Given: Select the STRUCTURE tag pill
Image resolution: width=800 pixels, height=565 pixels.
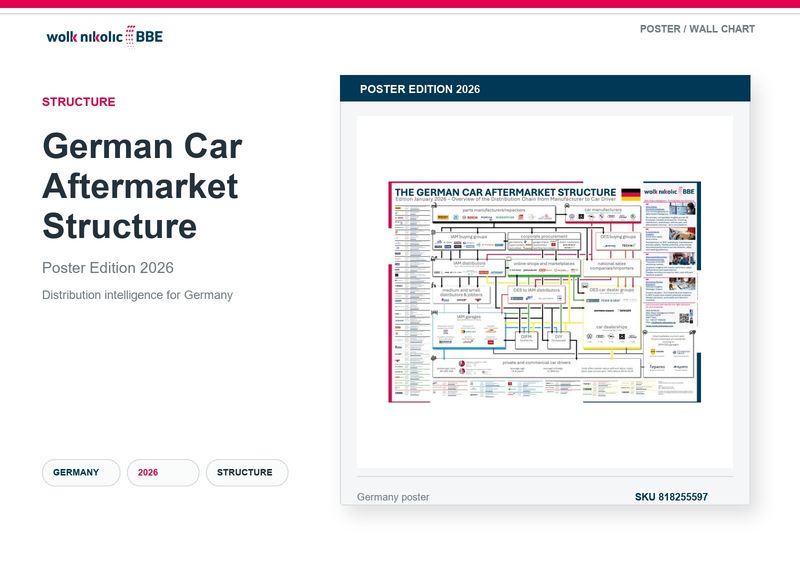Looking at the screenshot, I should (x=247, y=473).
